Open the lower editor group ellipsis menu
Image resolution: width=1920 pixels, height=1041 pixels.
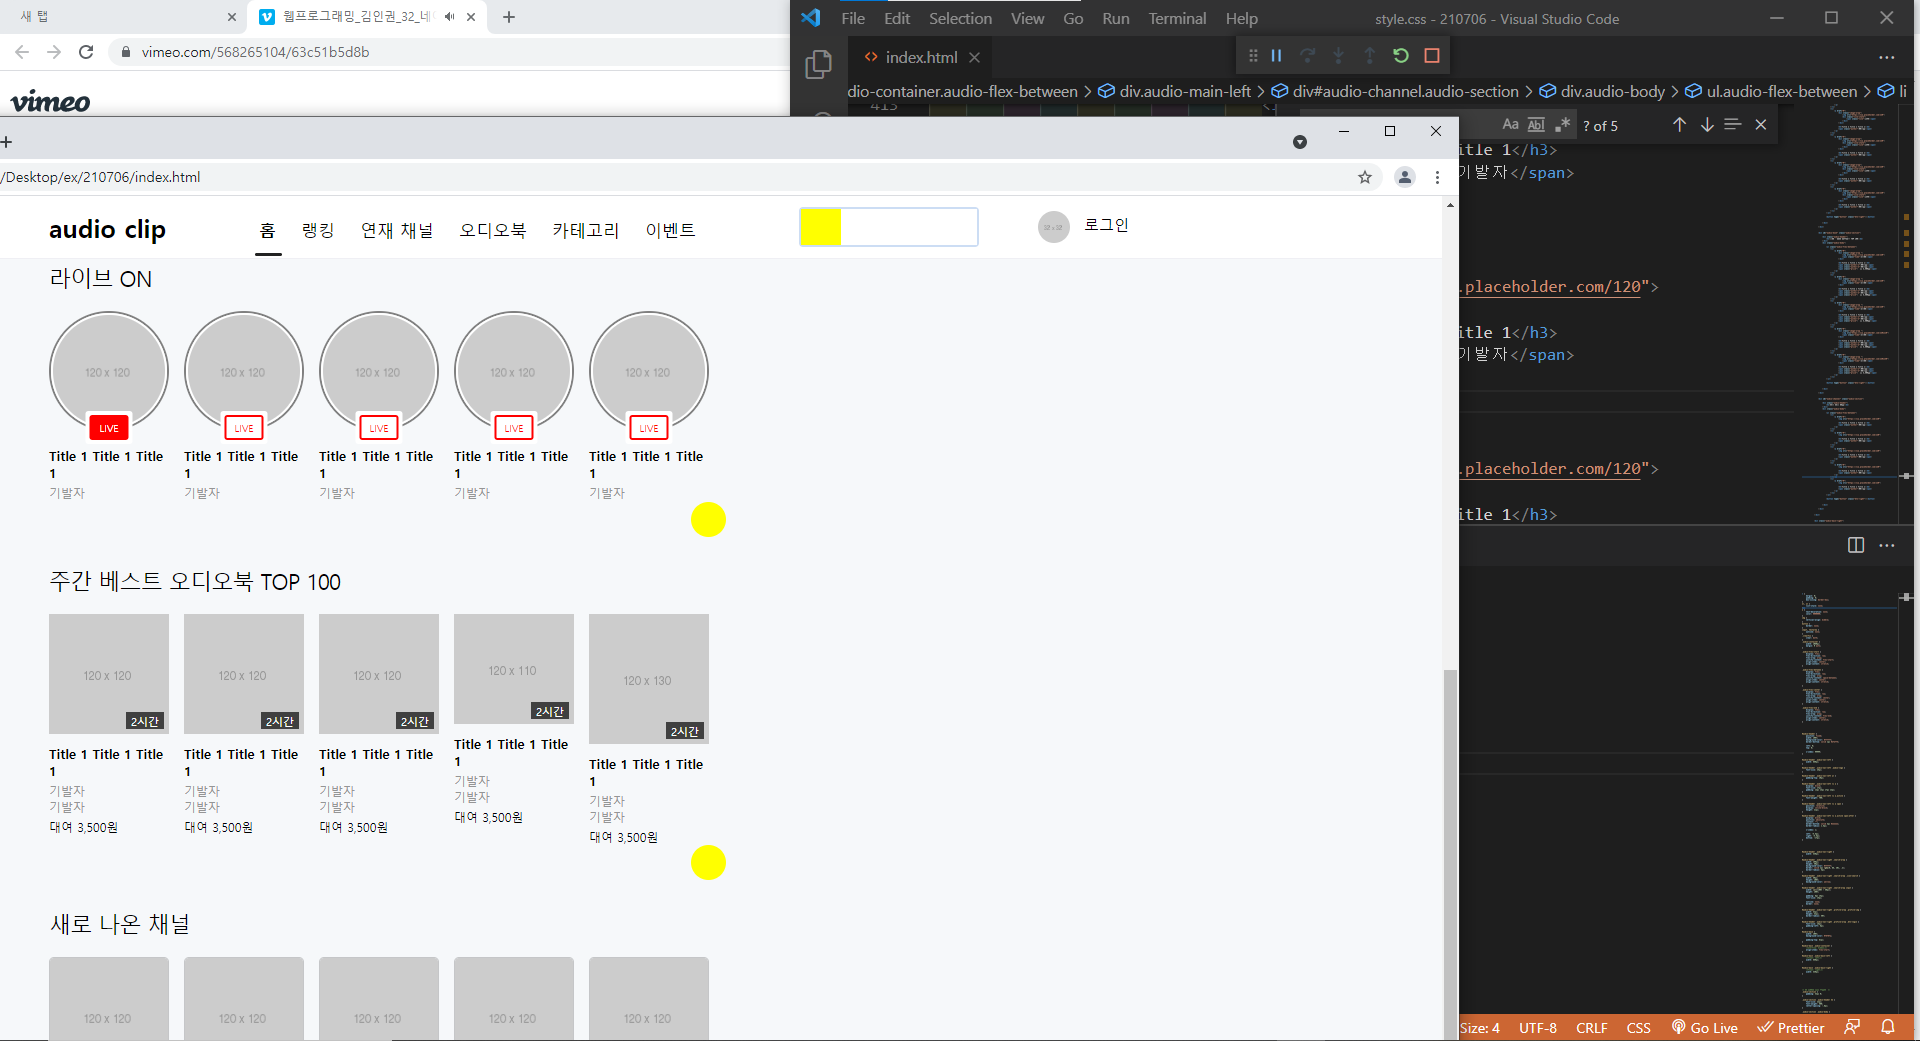pyautogui.click(x=1887, y=545)
